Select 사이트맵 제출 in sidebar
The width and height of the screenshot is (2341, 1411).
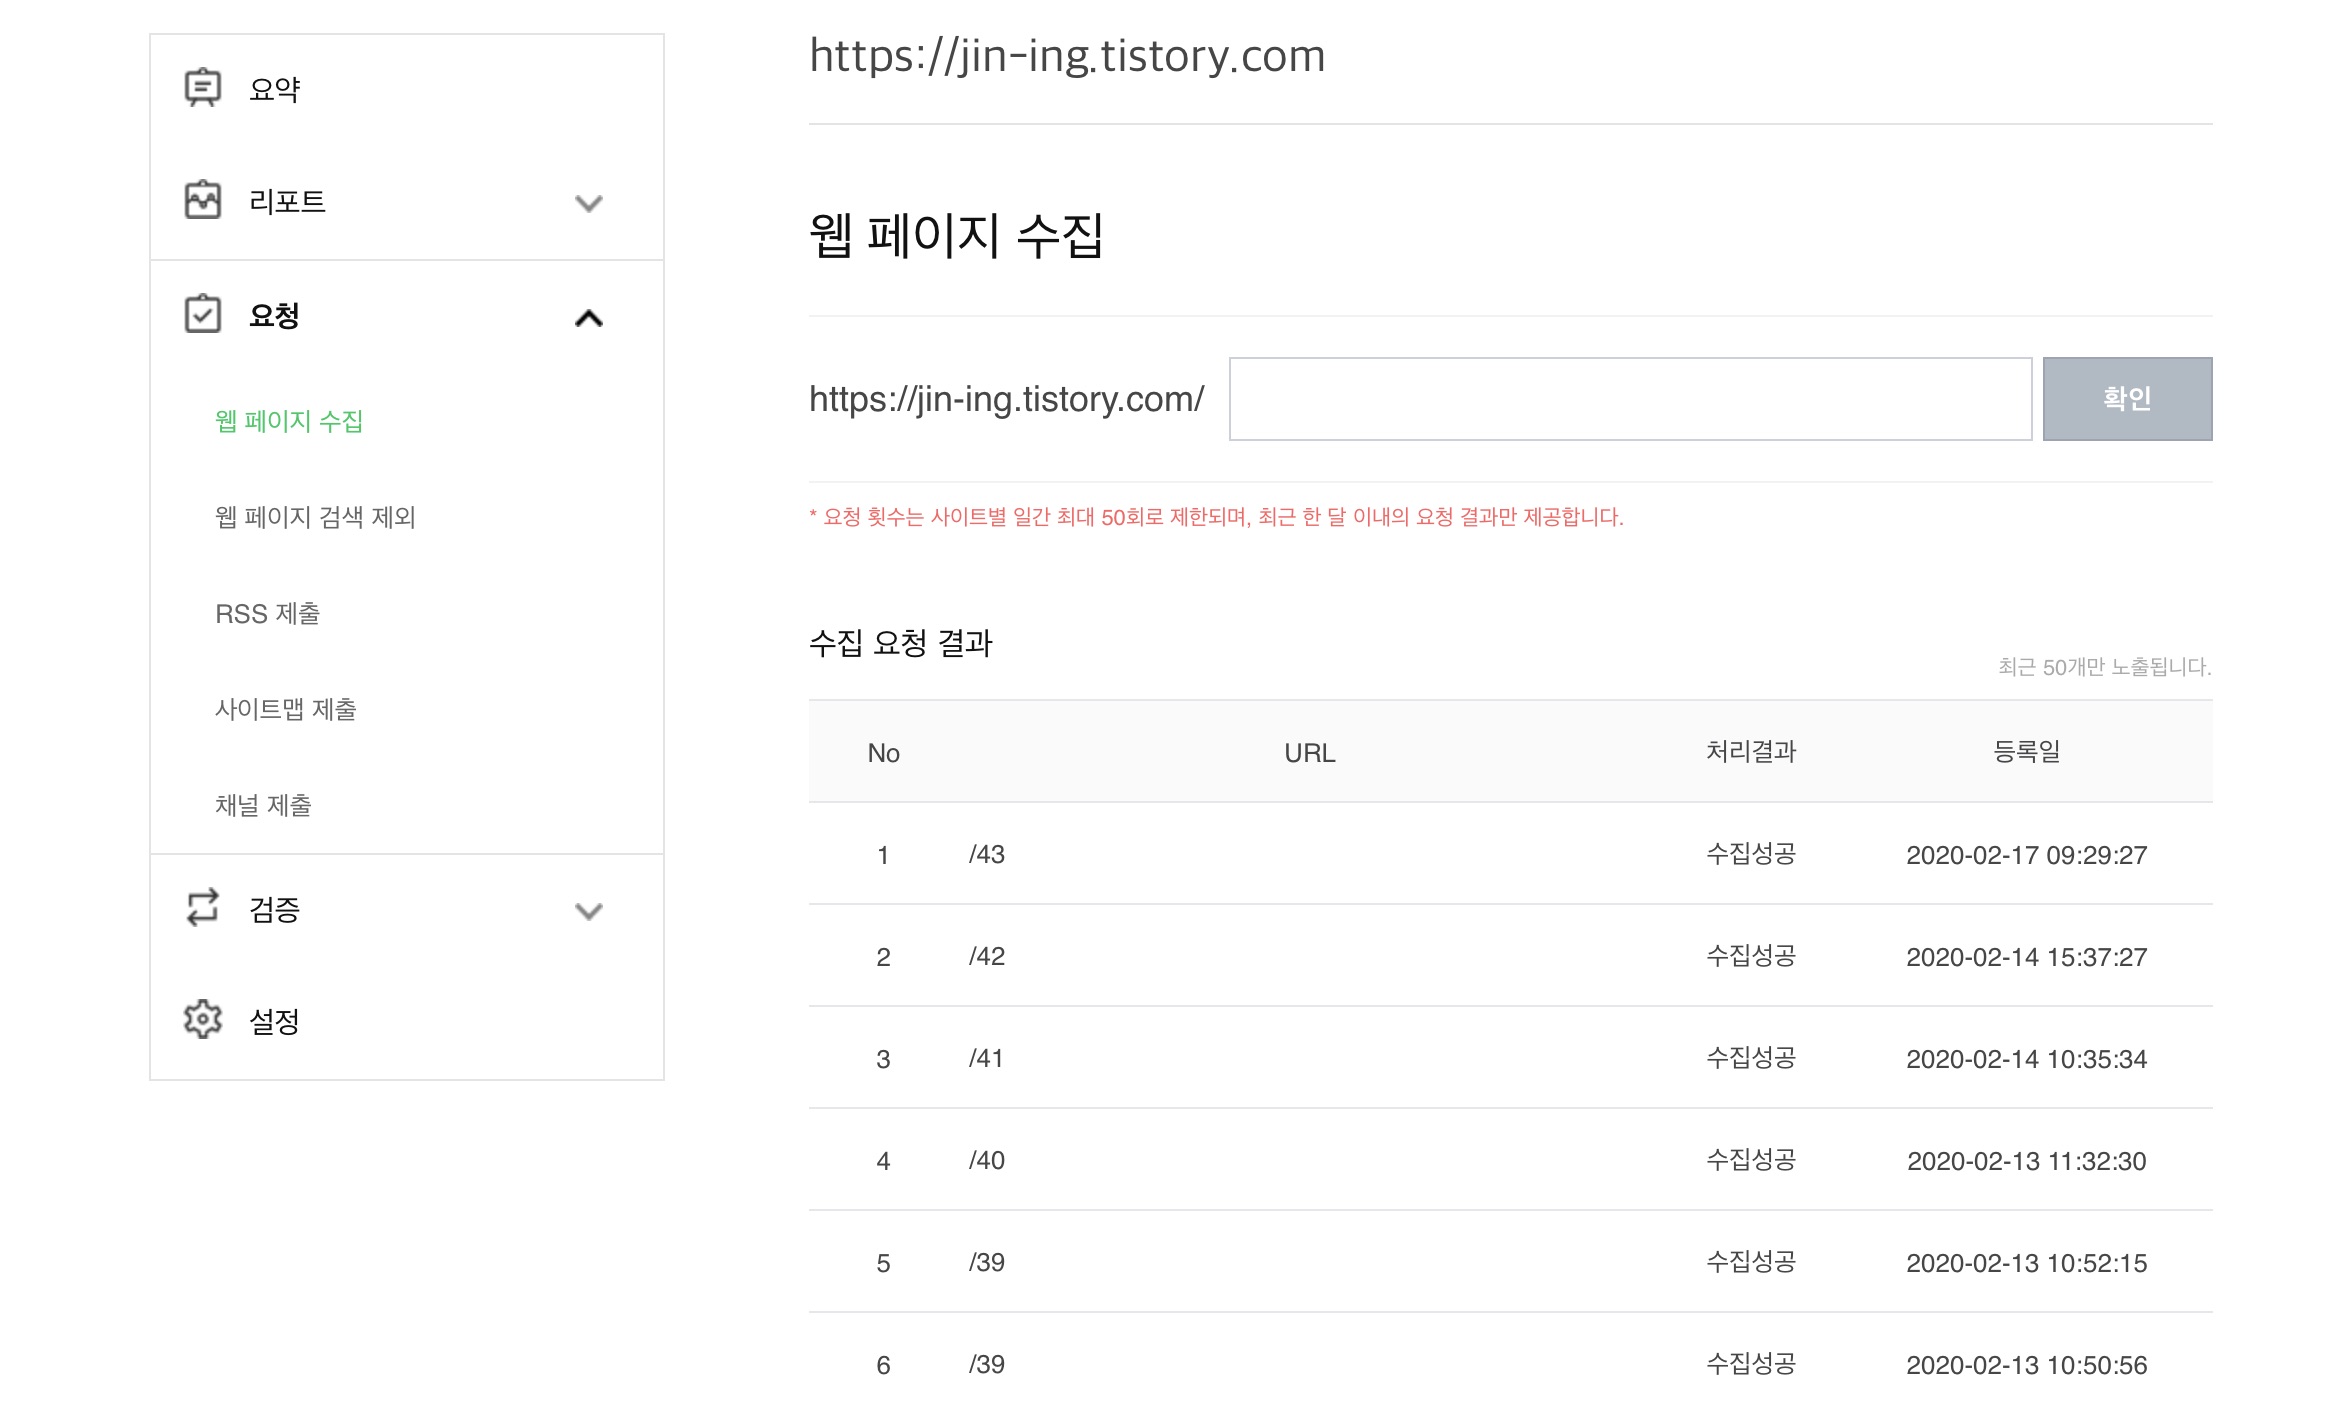point(286,709)
